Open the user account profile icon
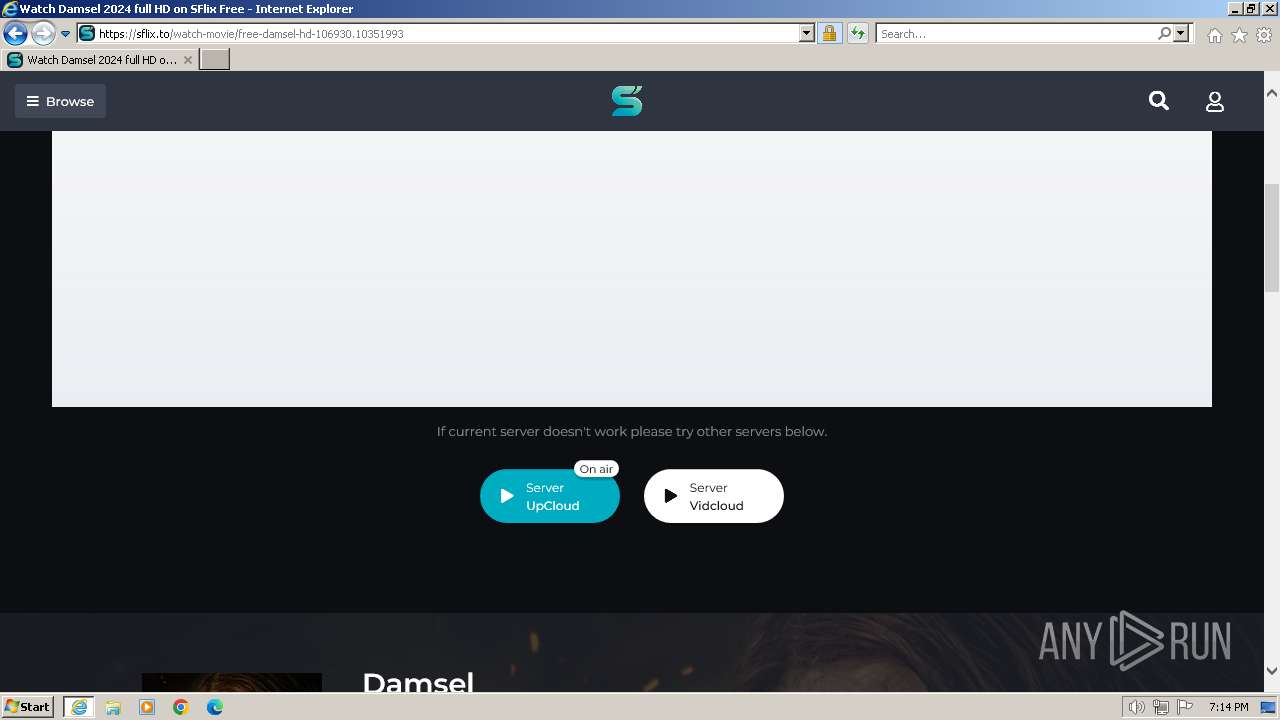Screen dimensions: 1280x720 point(1215,101)
